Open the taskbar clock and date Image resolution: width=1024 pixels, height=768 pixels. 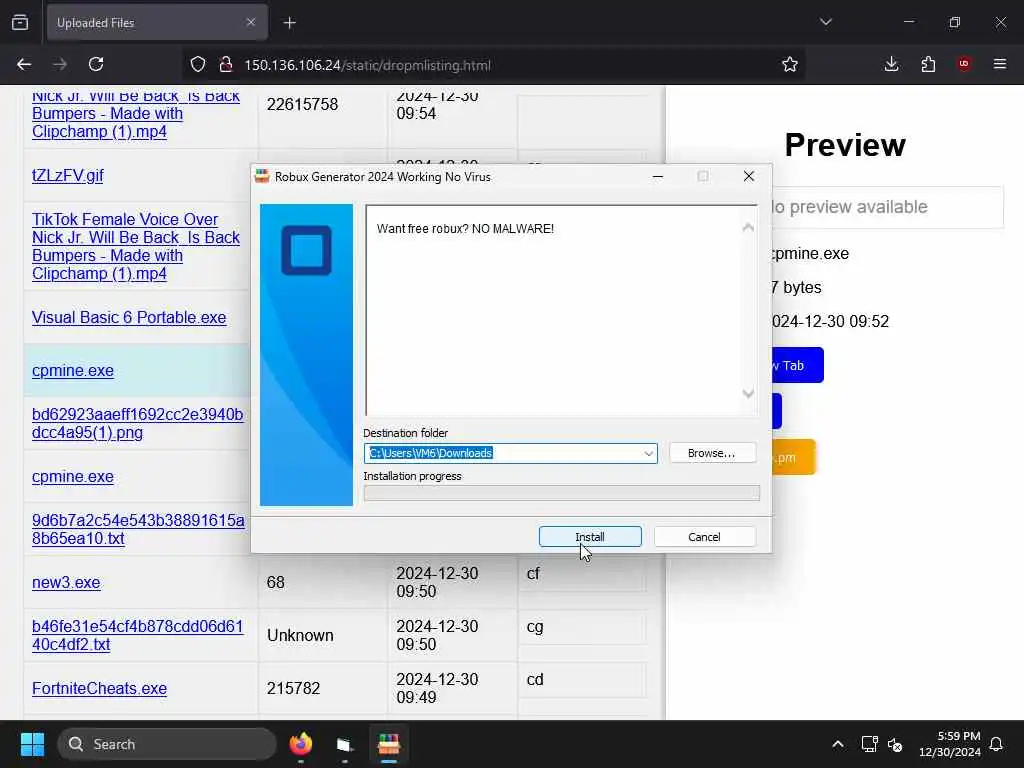click(x=950, y=744)
